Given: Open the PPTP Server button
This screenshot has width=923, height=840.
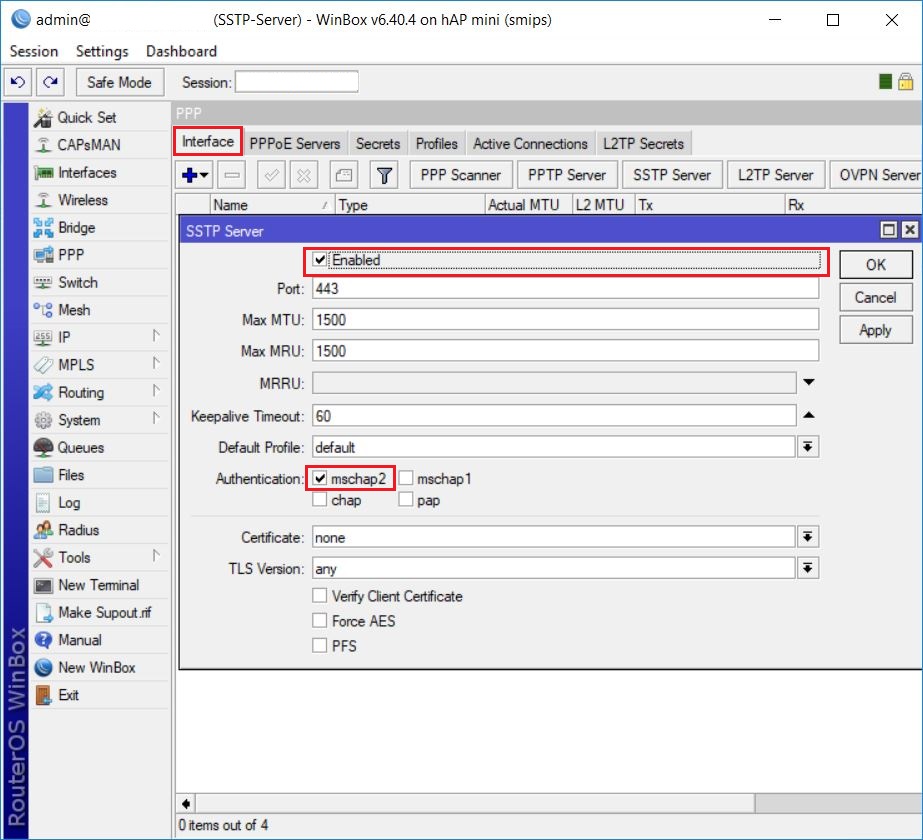Looking at the screenshot, I should coord(566,175).
